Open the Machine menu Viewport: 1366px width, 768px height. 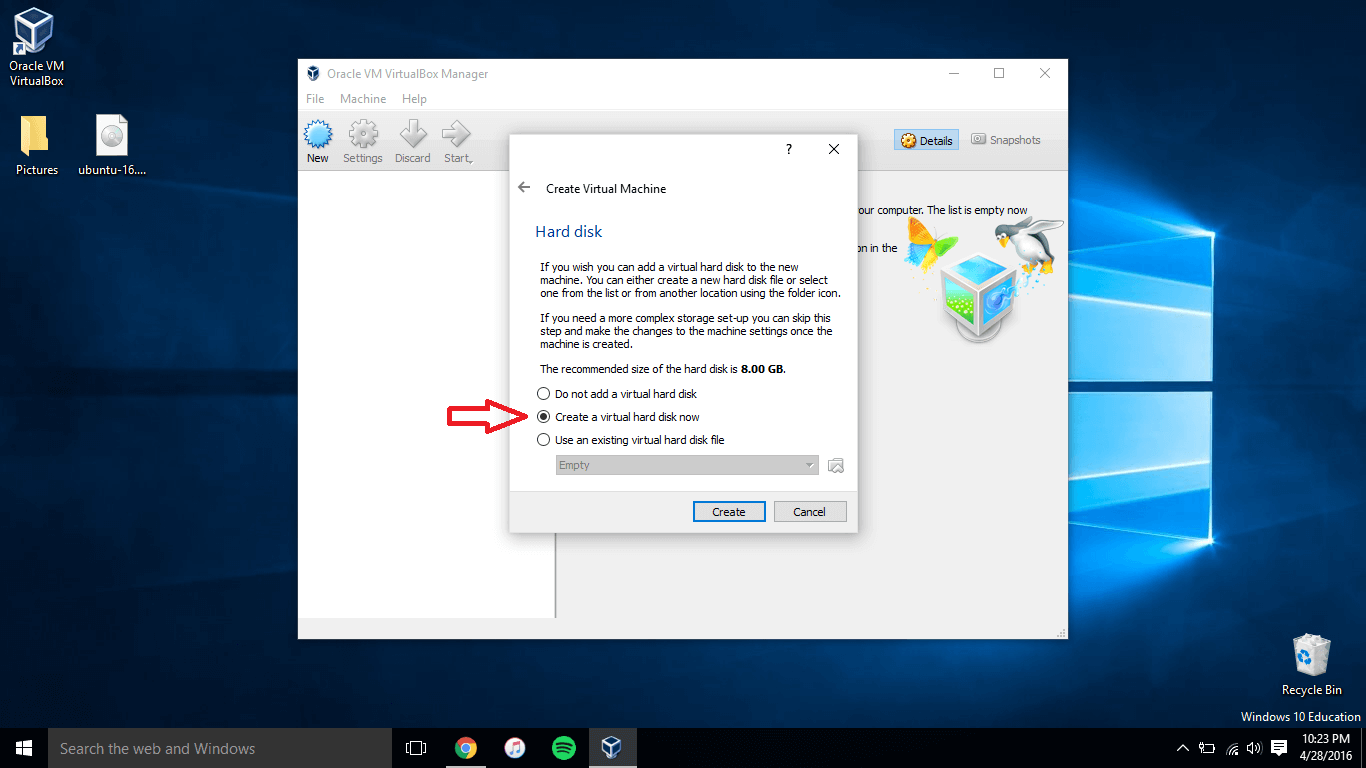coord(363,99)
